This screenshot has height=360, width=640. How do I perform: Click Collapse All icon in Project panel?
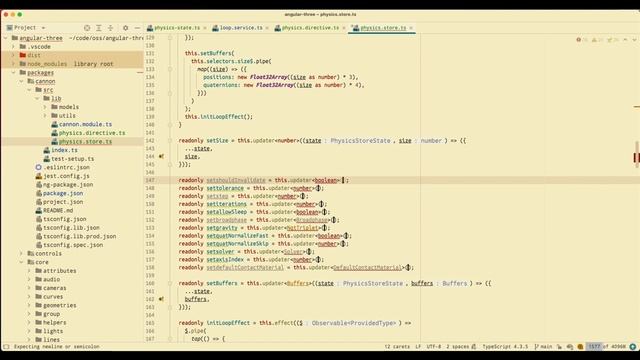(110, 28)
